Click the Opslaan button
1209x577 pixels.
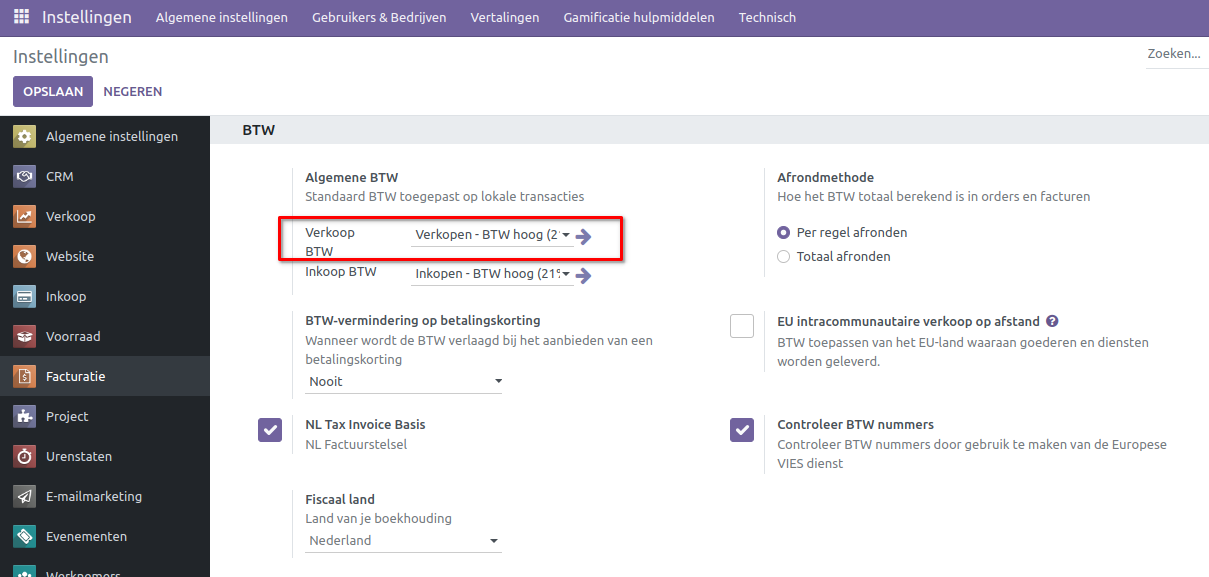click(52, 91)
